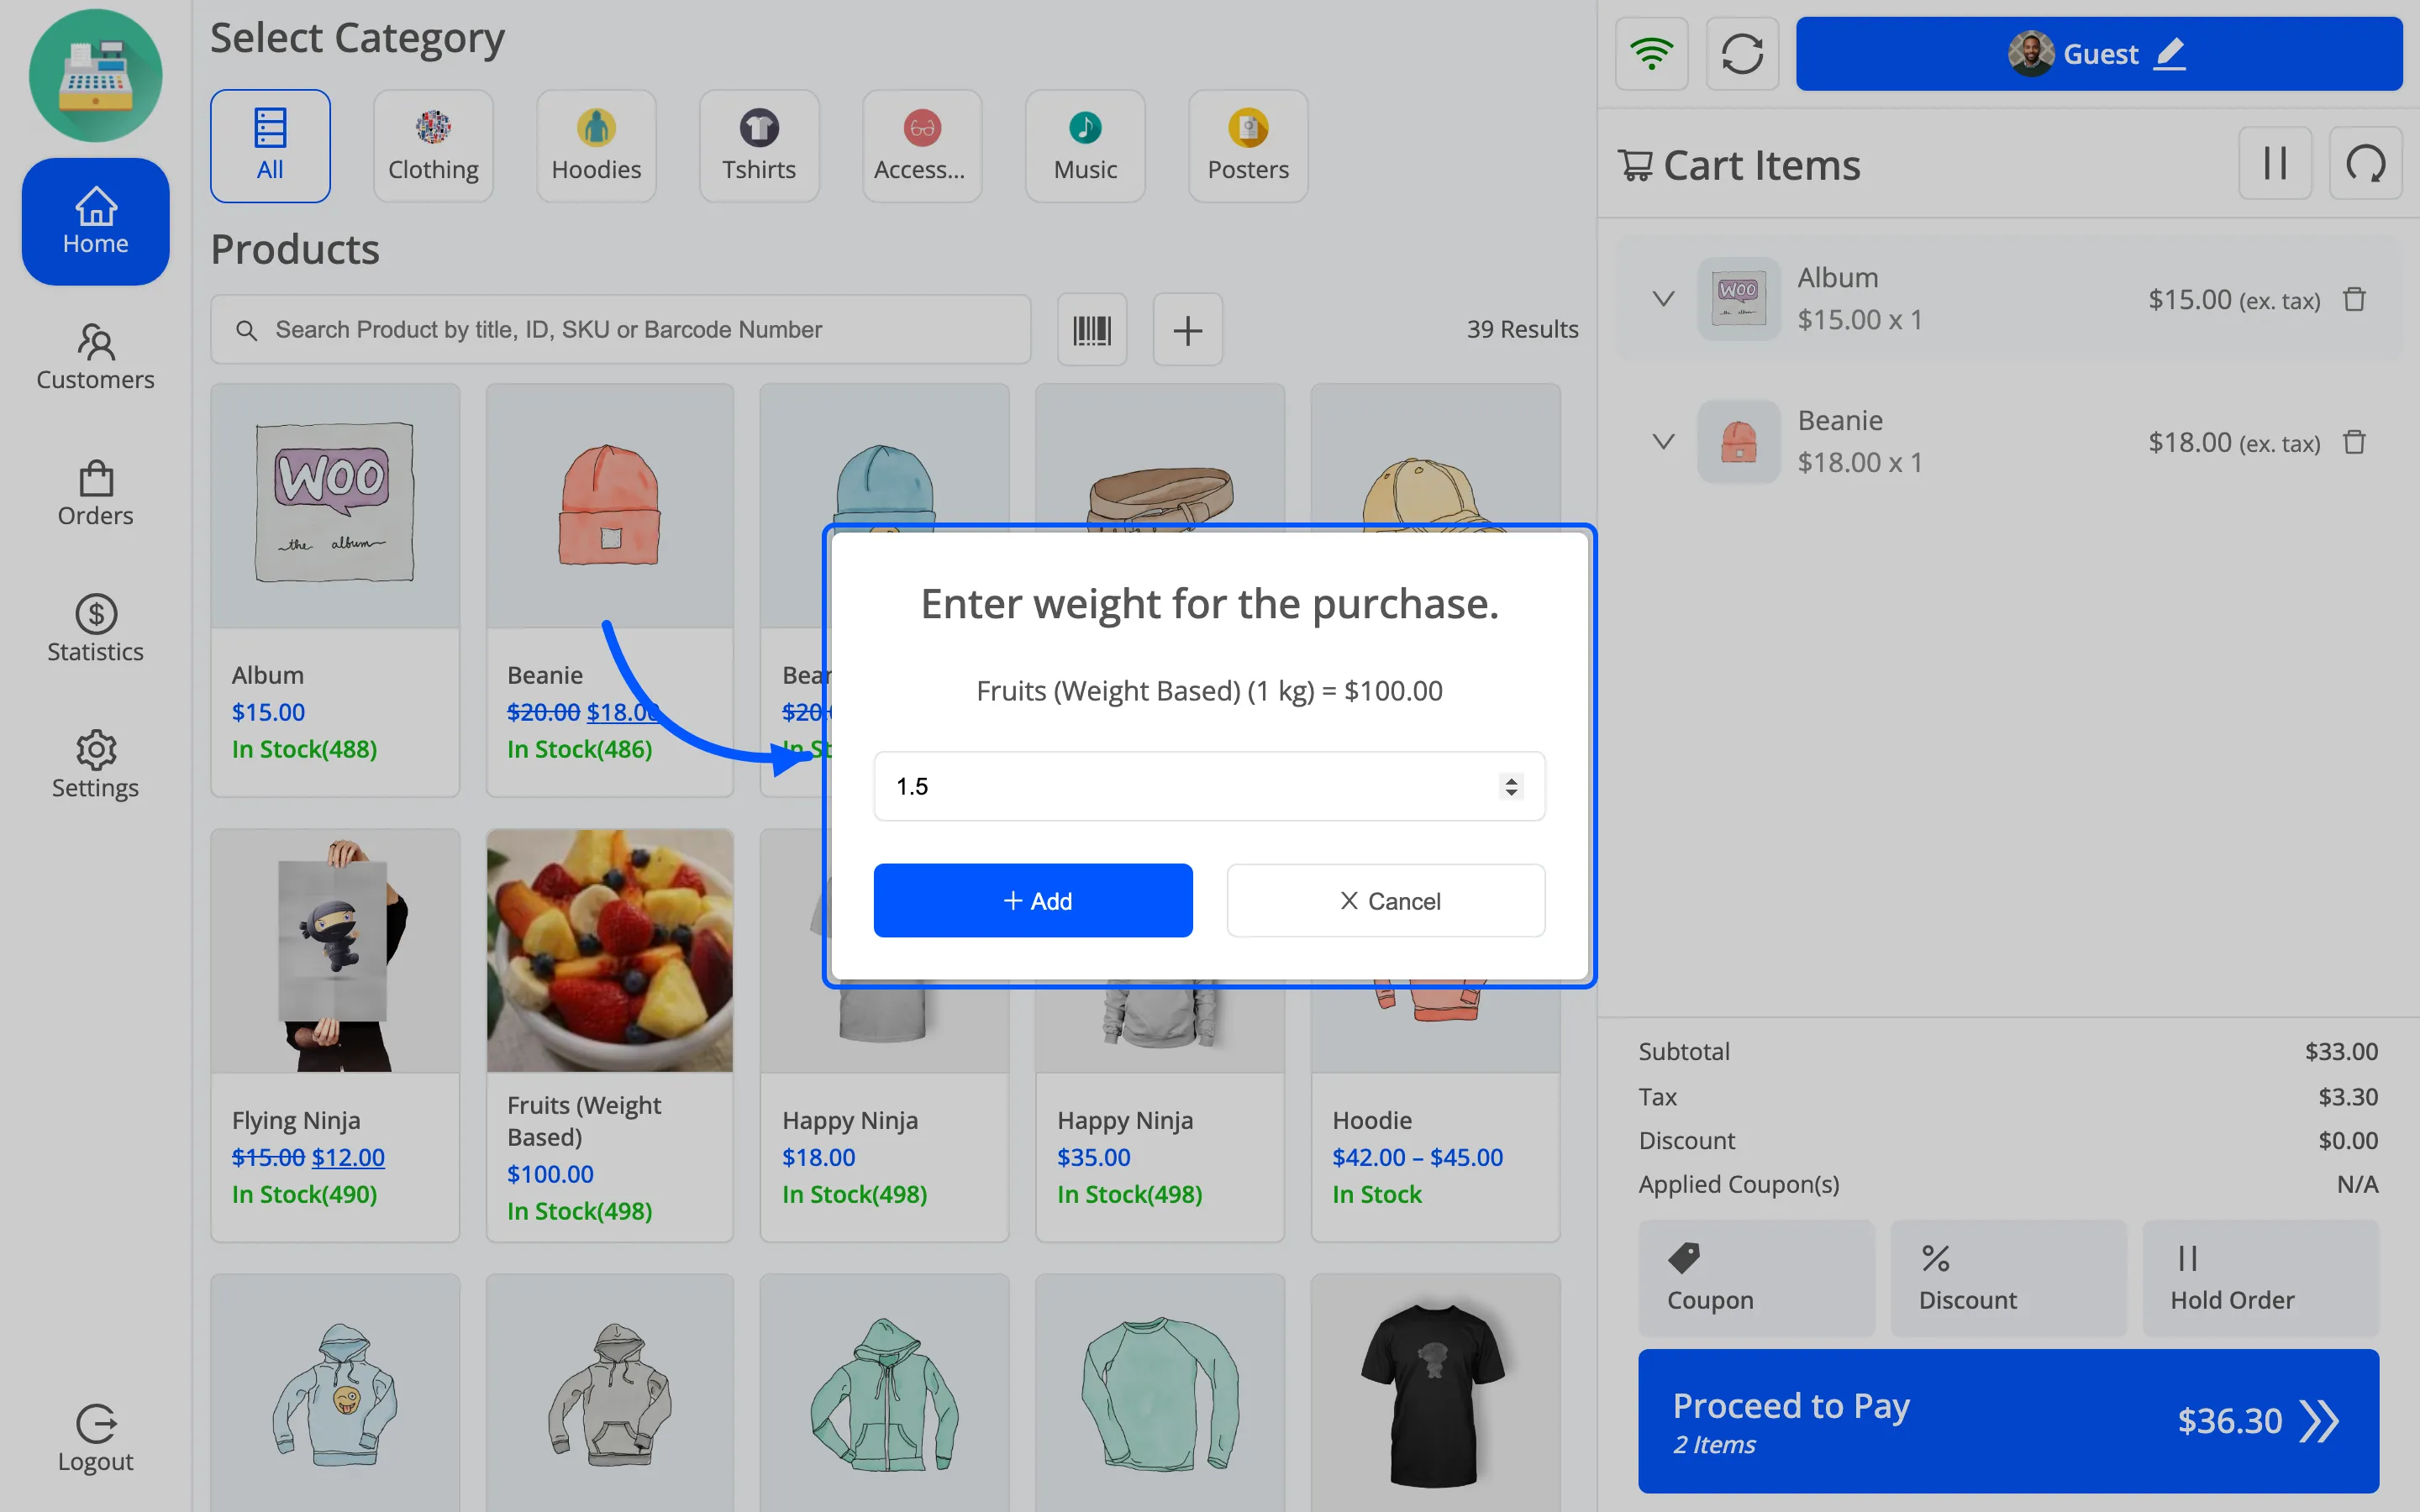Click the sync refresh icon

click(x=1742, y=53)
